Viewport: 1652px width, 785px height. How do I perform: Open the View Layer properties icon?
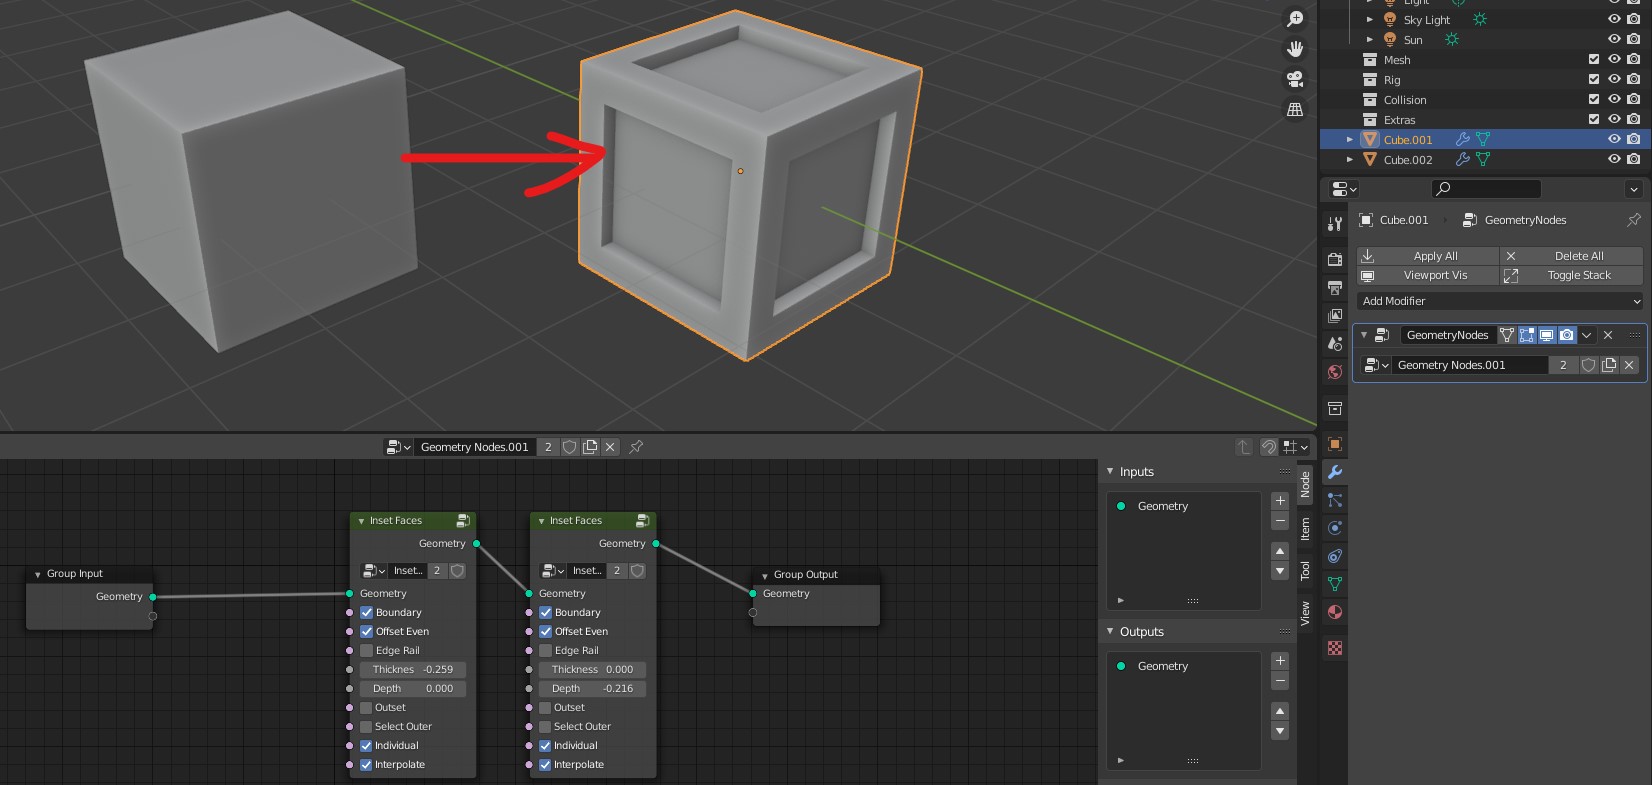click(1335, 316)
